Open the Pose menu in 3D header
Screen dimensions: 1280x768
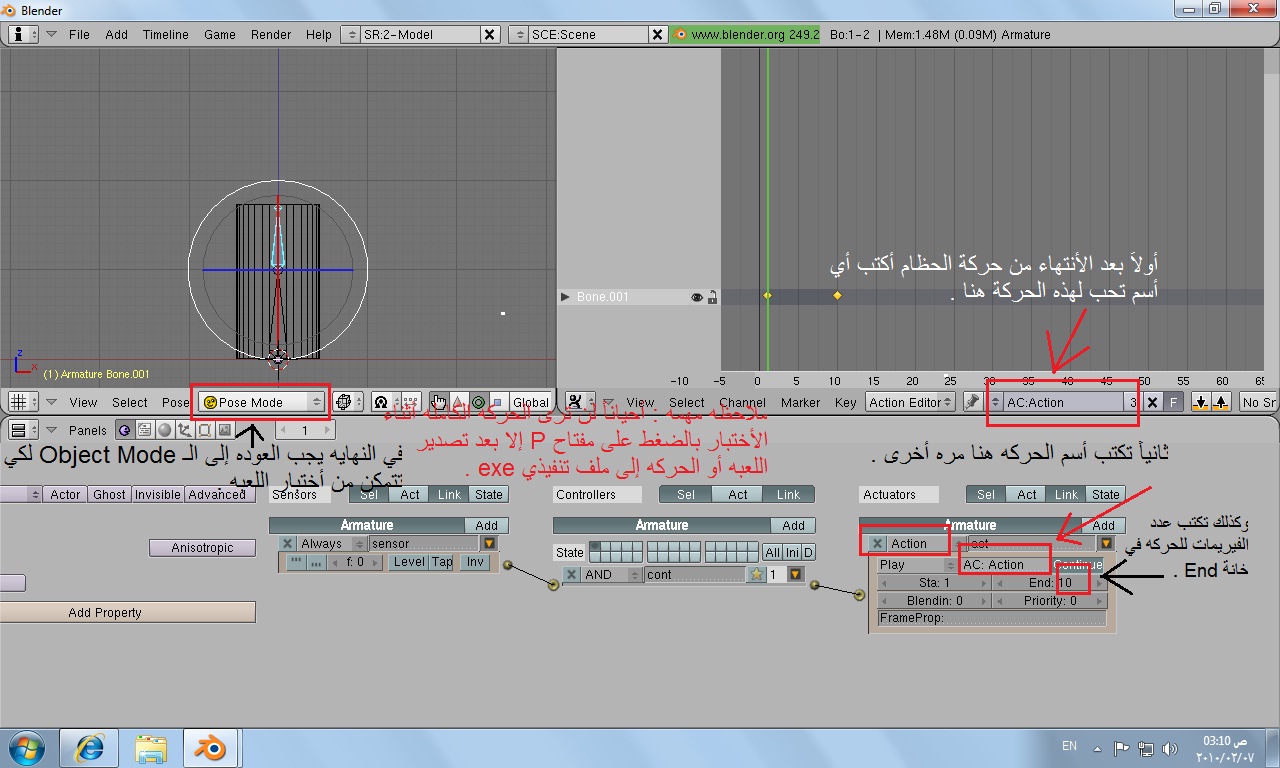pyautogui.click(x=175, y=402)
